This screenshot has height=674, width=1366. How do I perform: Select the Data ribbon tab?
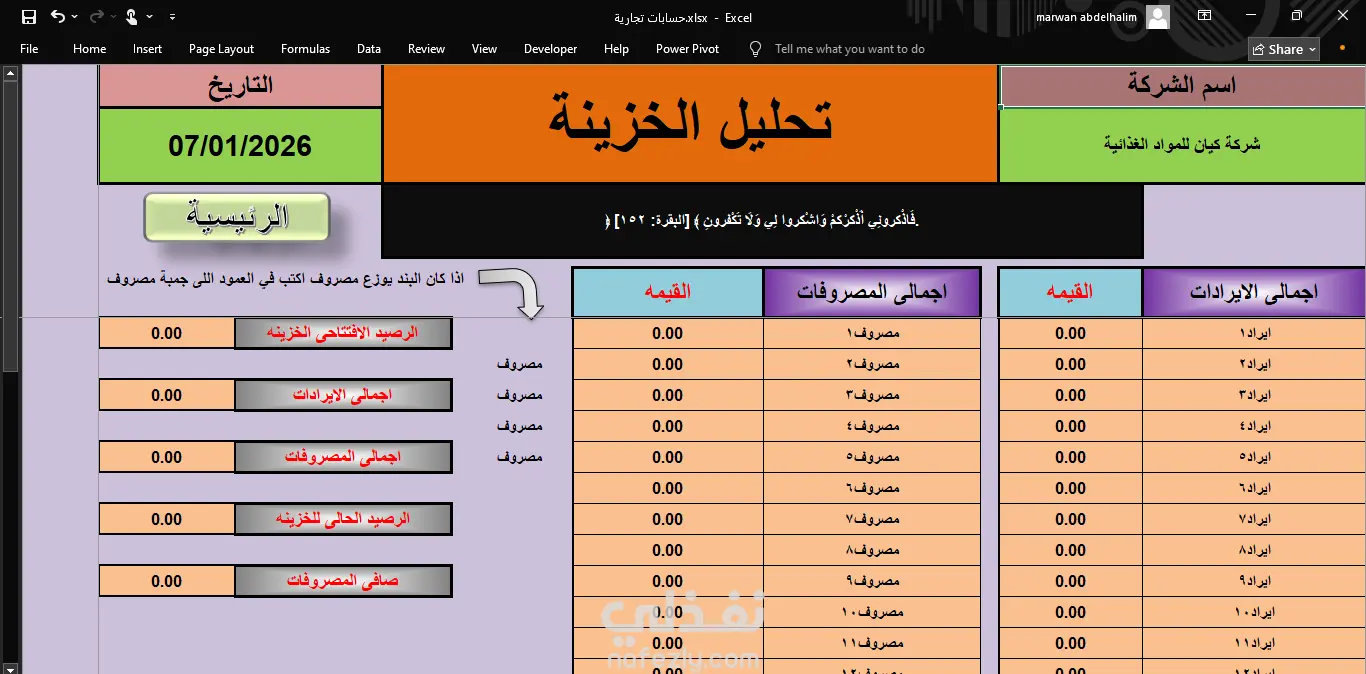pos(369,49)
